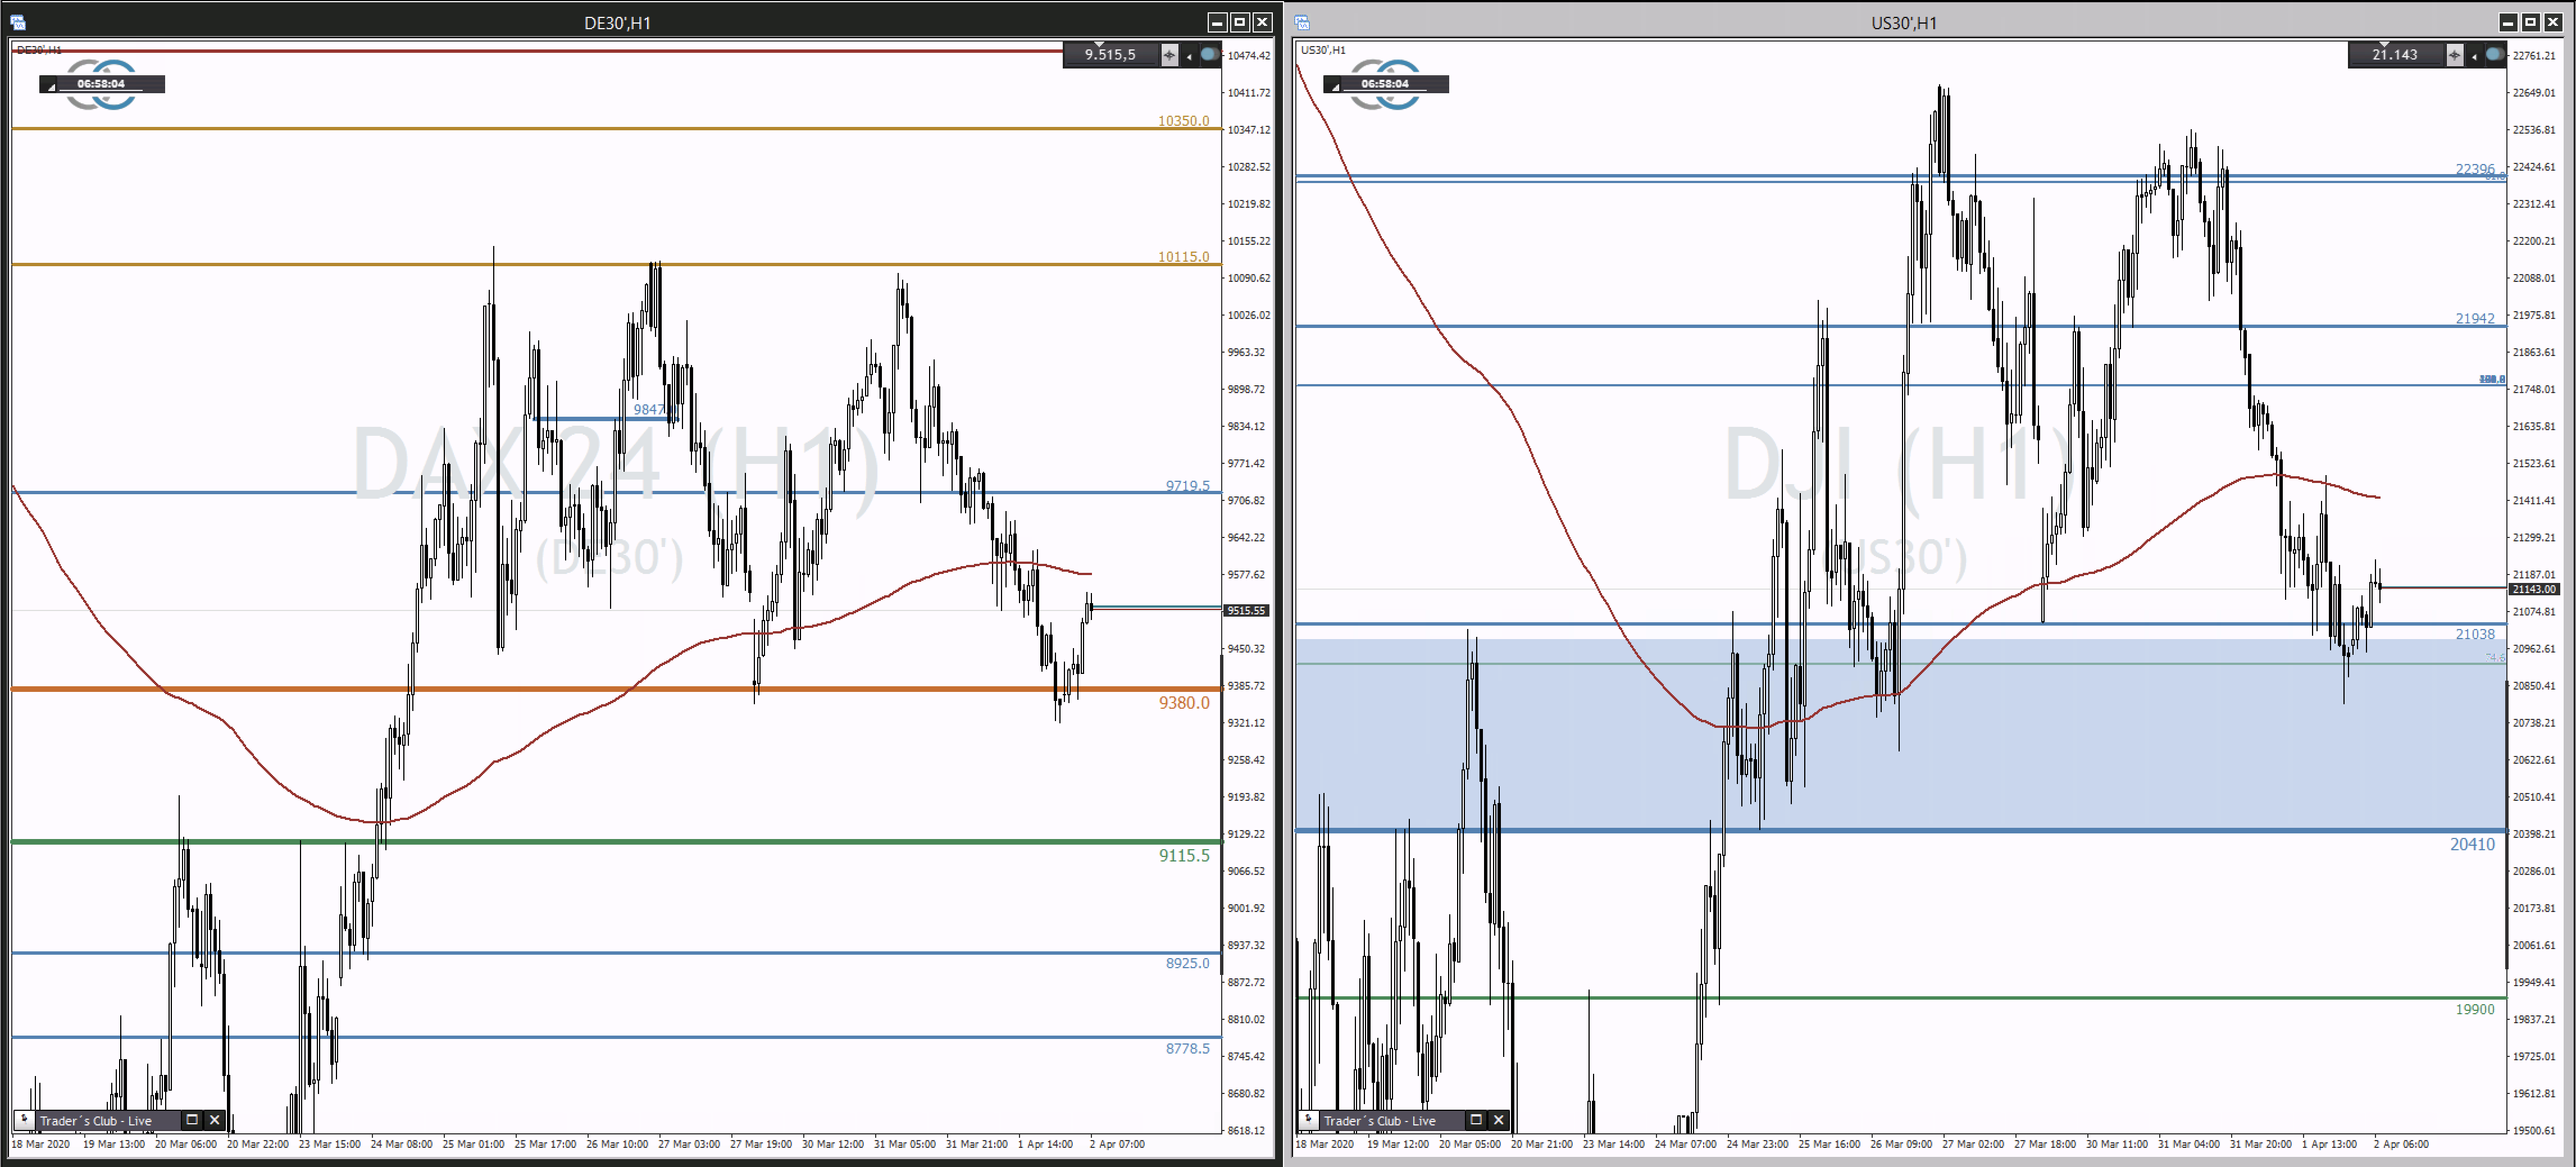This screenshot has height=1167, width=2576.
Task: Click 8618.12 on DE30 price scale
Action: (x=1245, y=1130)
